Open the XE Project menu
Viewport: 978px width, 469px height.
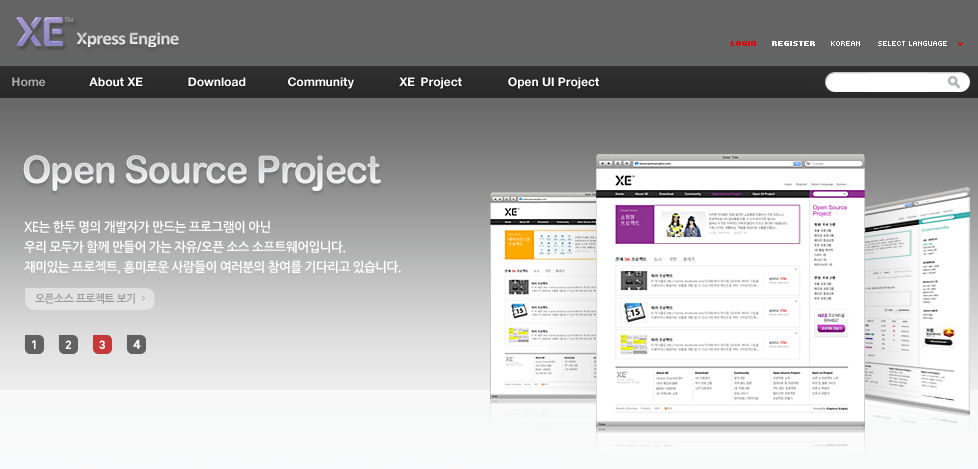pyautogui.click(x=430, y=82)
